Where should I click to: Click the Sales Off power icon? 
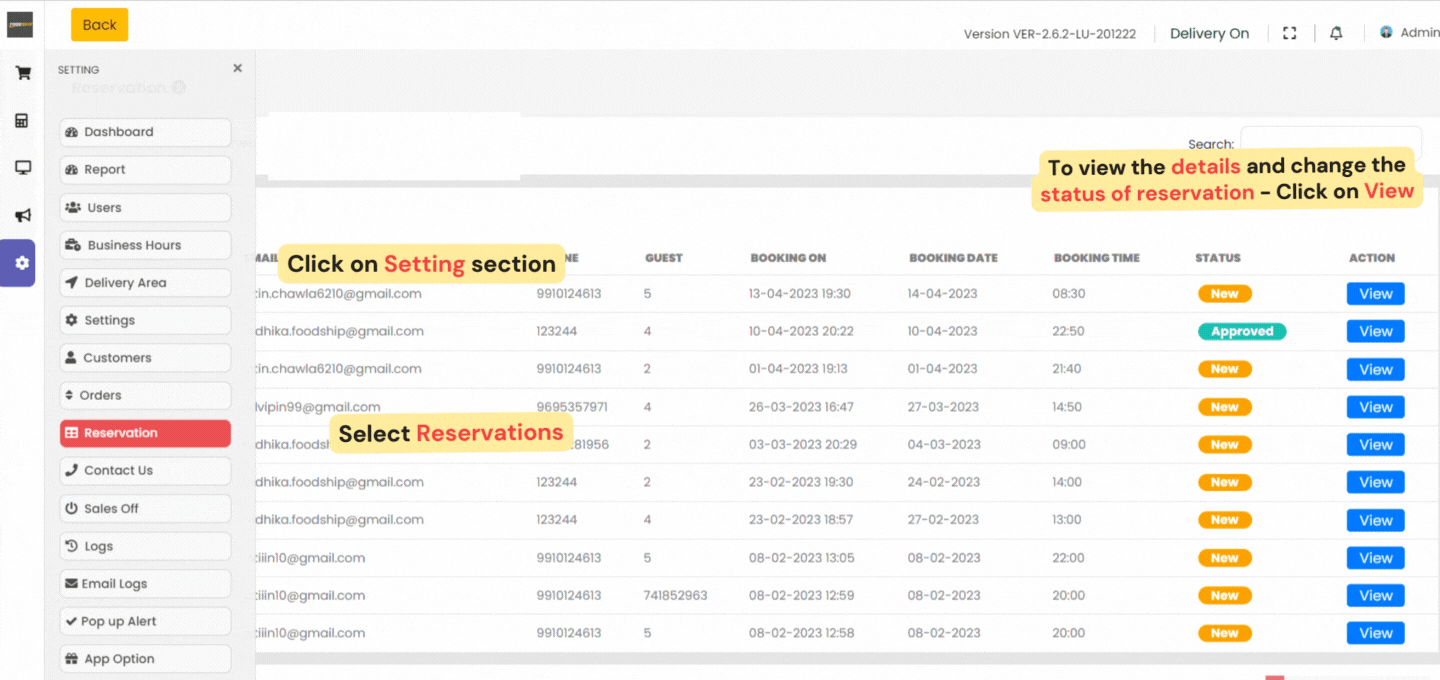click(71, 508)
